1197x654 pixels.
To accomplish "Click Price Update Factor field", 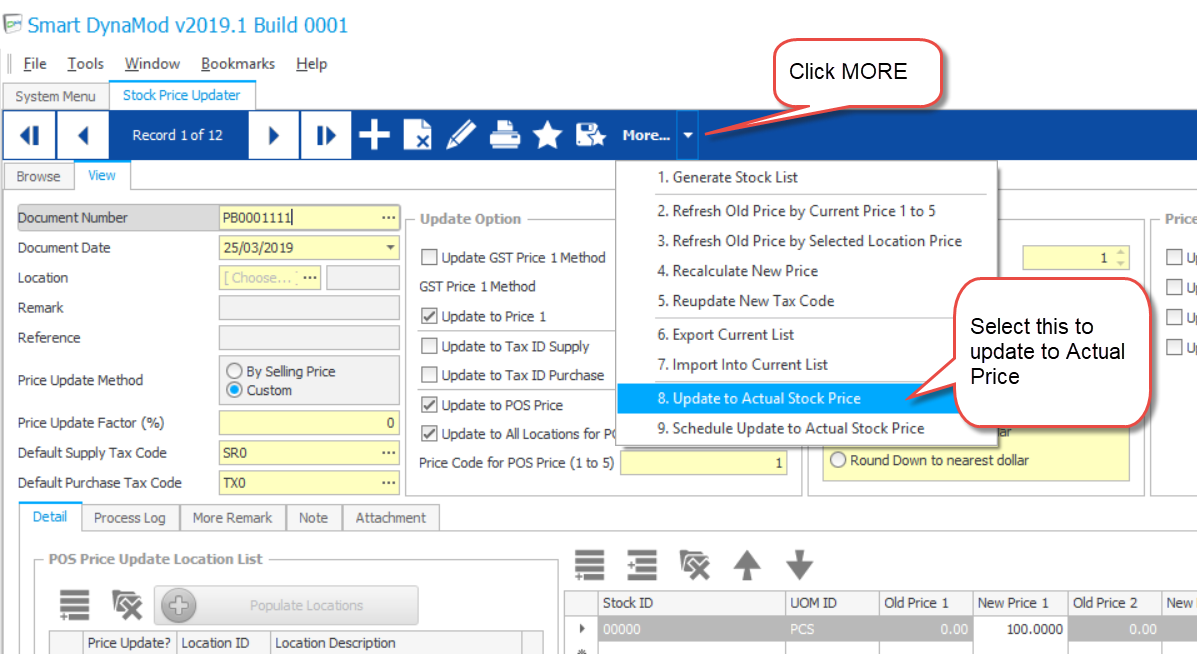I will point(309,423).
